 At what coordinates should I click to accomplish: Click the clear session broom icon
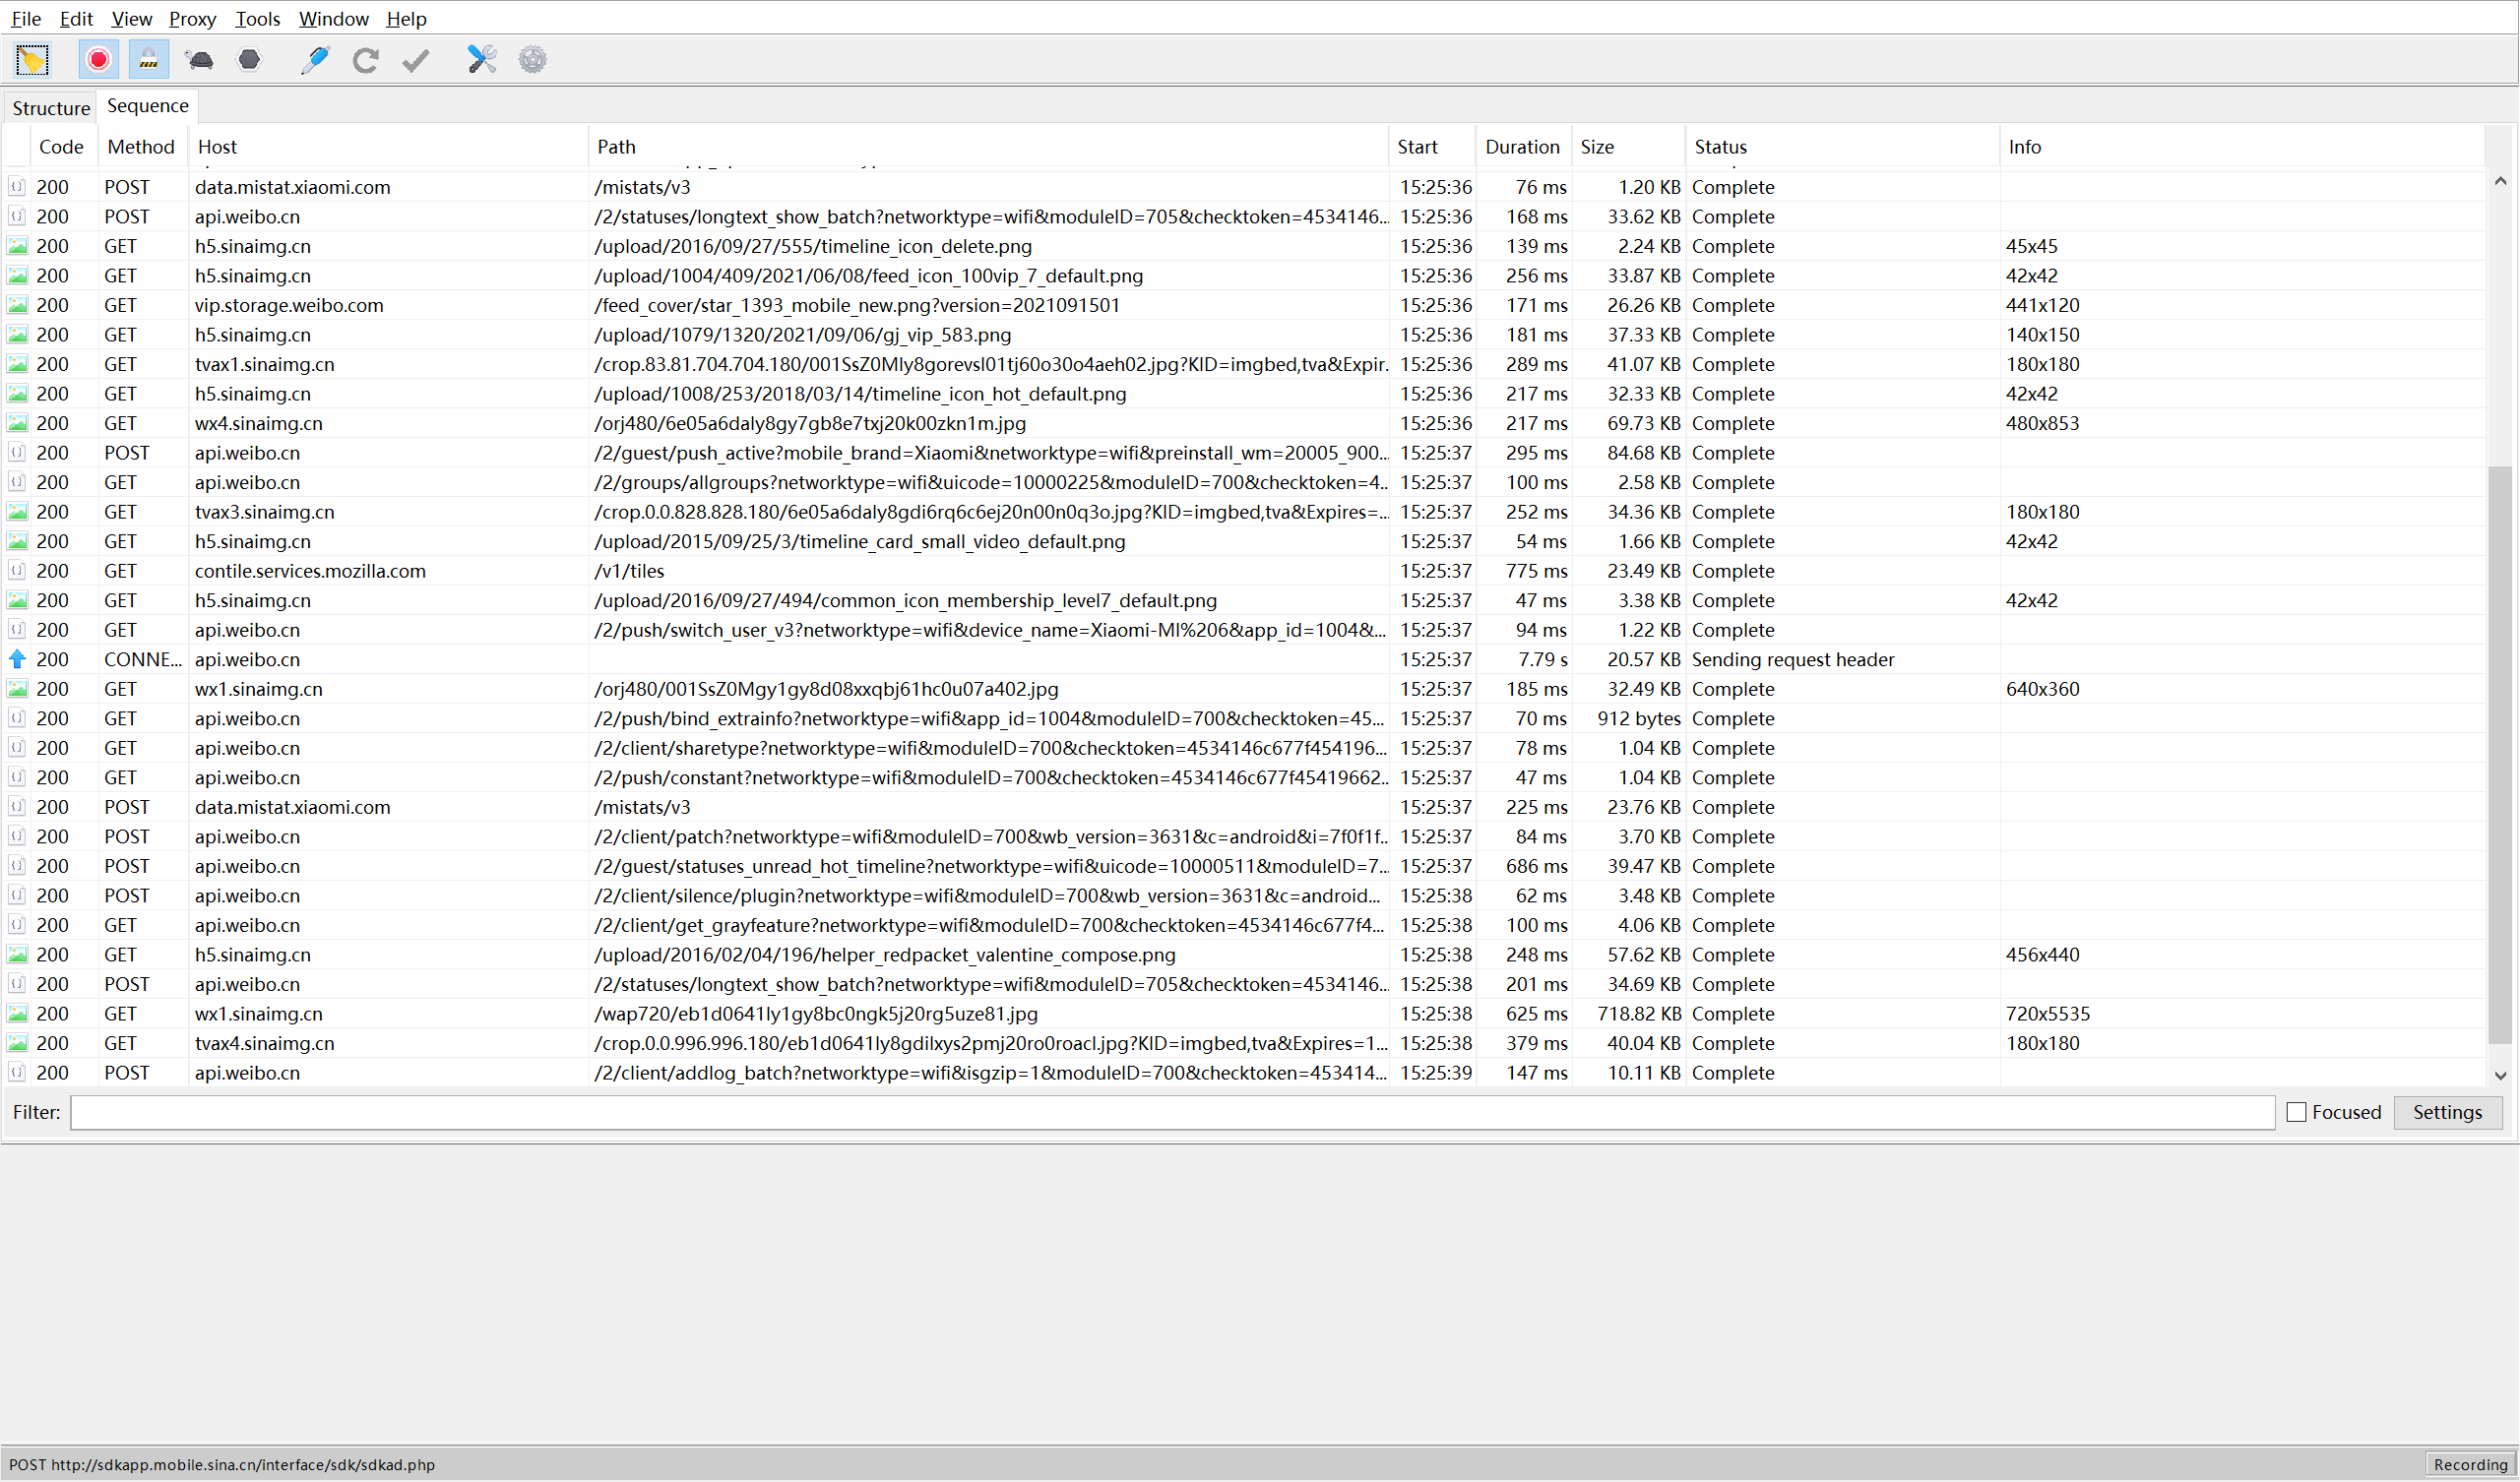pos(32,60)
